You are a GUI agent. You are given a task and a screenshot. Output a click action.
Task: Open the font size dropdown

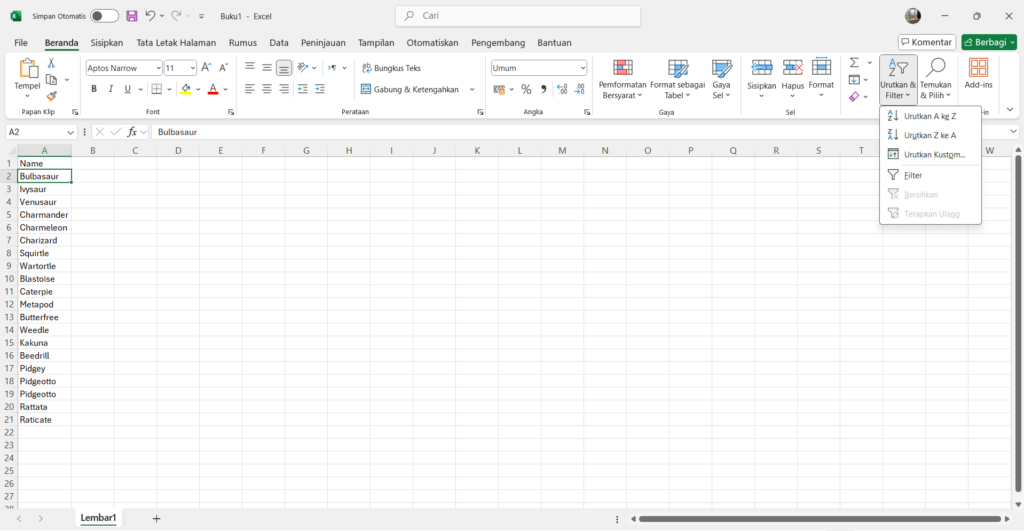coord(193,68)
